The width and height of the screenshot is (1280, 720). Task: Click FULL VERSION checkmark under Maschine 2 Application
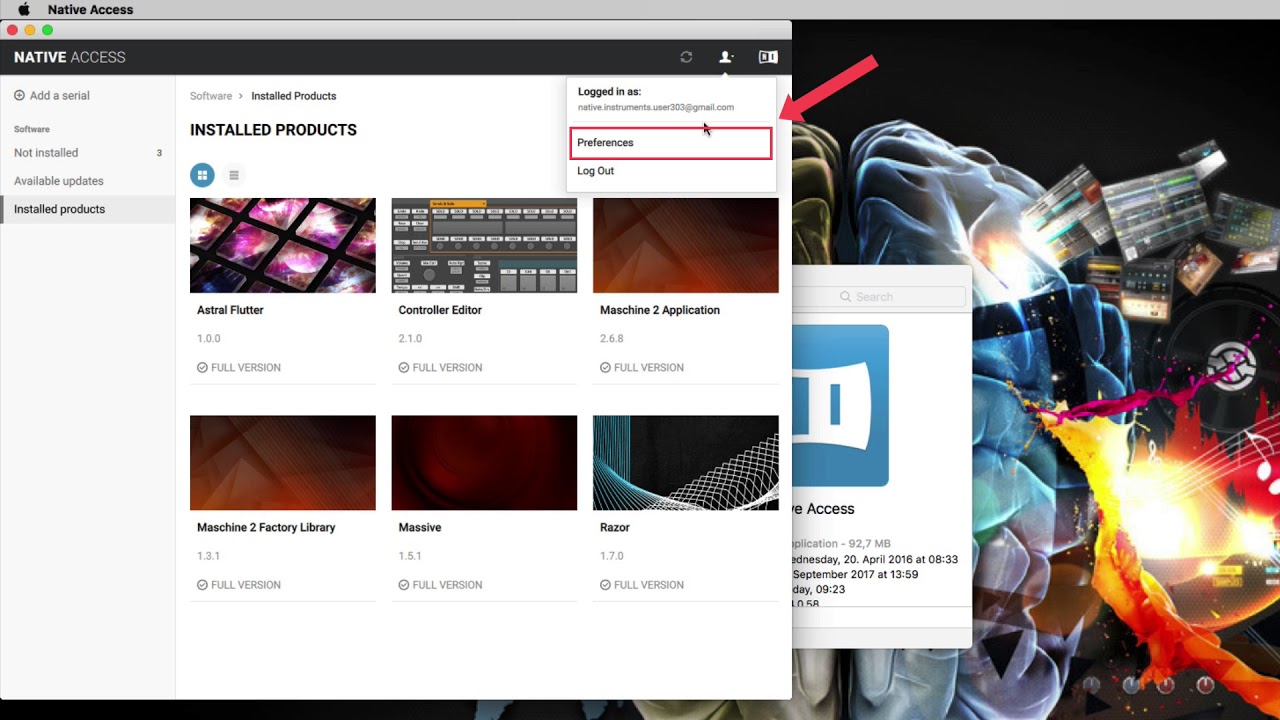605,368
